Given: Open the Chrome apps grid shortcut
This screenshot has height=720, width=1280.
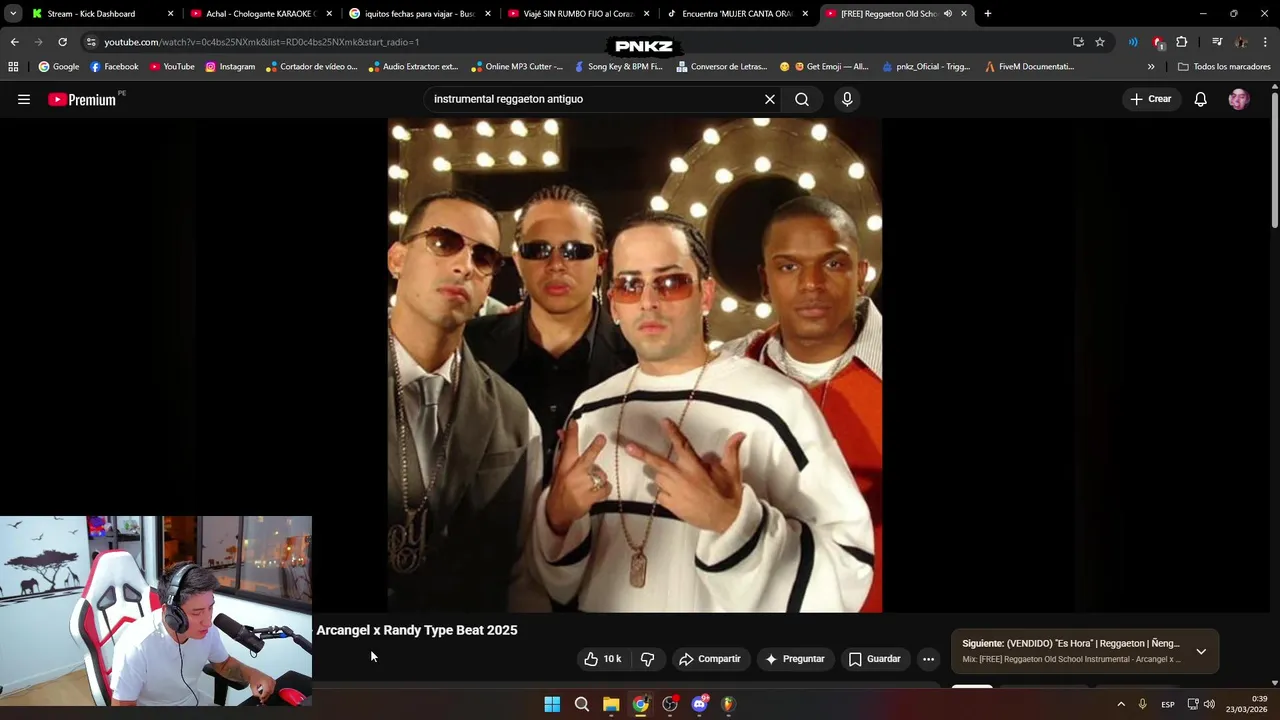Looking at the screenshot, I should coord(13,67).
